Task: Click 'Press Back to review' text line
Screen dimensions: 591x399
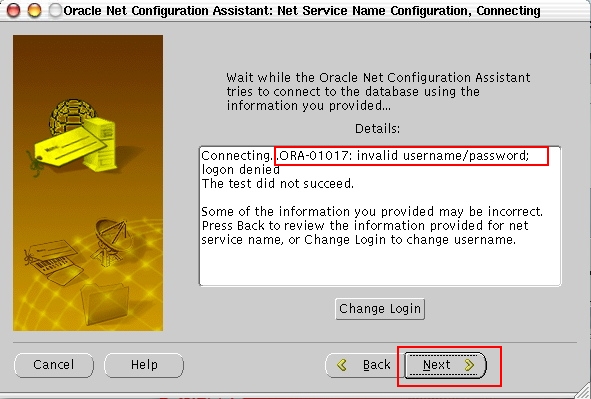Action: click(365, 226)
